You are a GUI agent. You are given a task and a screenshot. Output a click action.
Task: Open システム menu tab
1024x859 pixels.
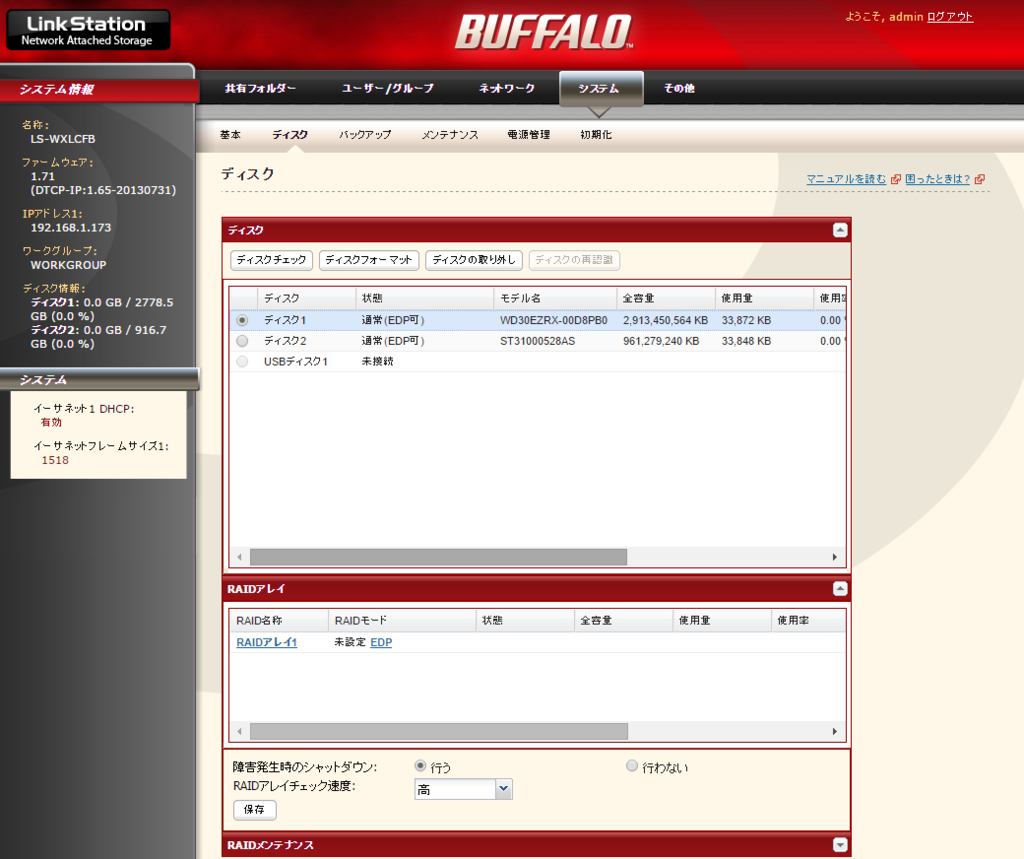pos(601,88)
